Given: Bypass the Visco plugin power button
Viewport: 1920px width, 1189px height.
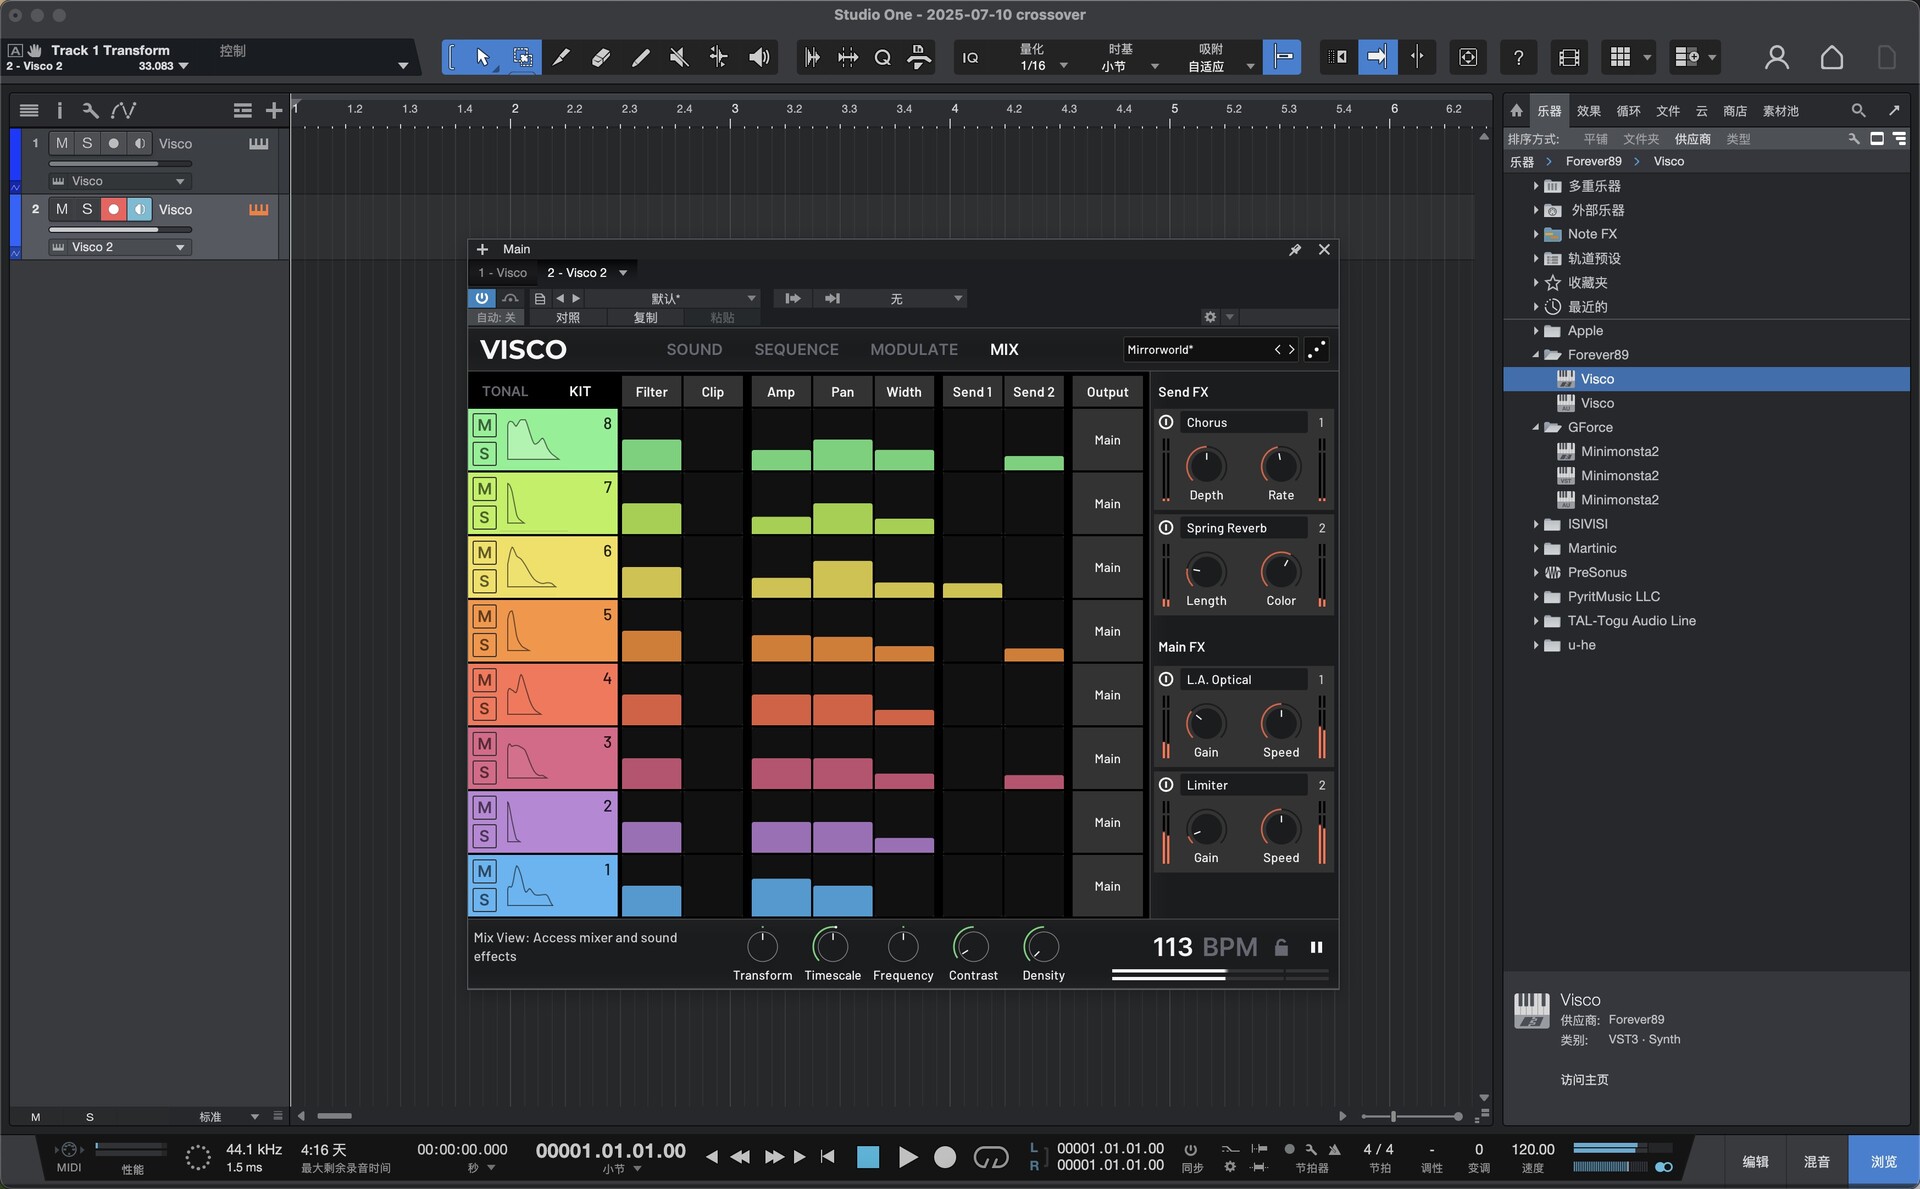Looking at the screenshot, I should click(481, 298).
